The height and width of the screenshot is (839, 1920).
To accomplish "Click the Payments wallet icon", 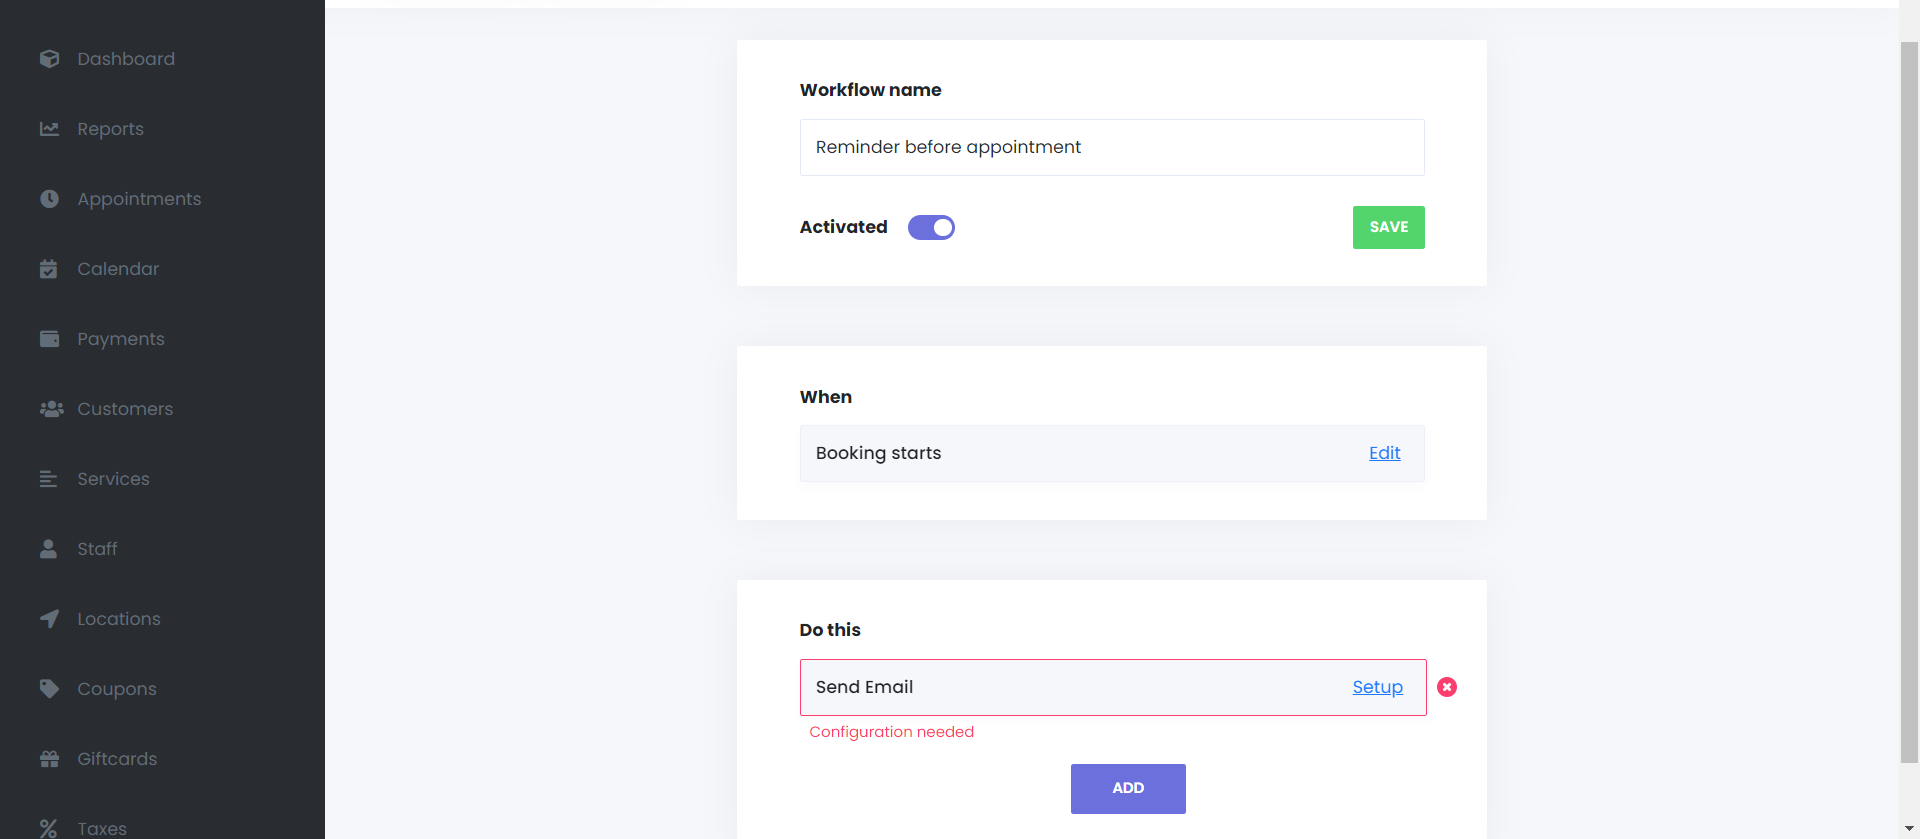I will click(49, 339).
